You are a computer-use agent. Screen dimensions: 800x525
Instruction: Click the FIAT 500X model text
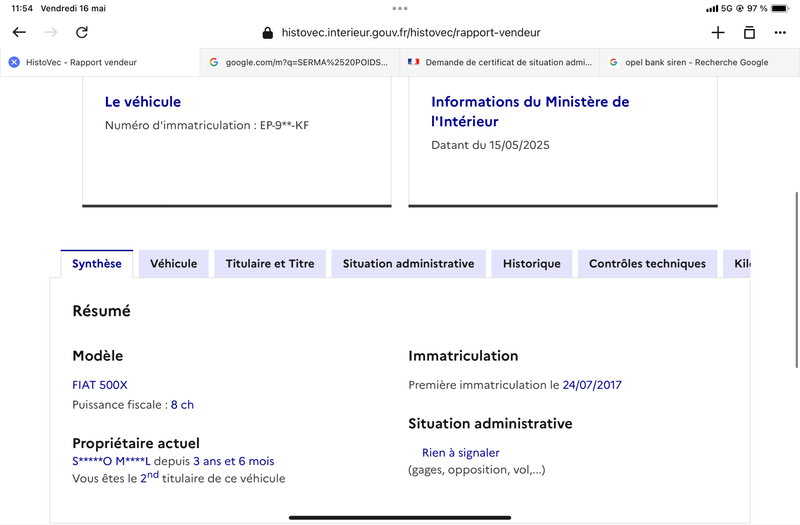100,385
